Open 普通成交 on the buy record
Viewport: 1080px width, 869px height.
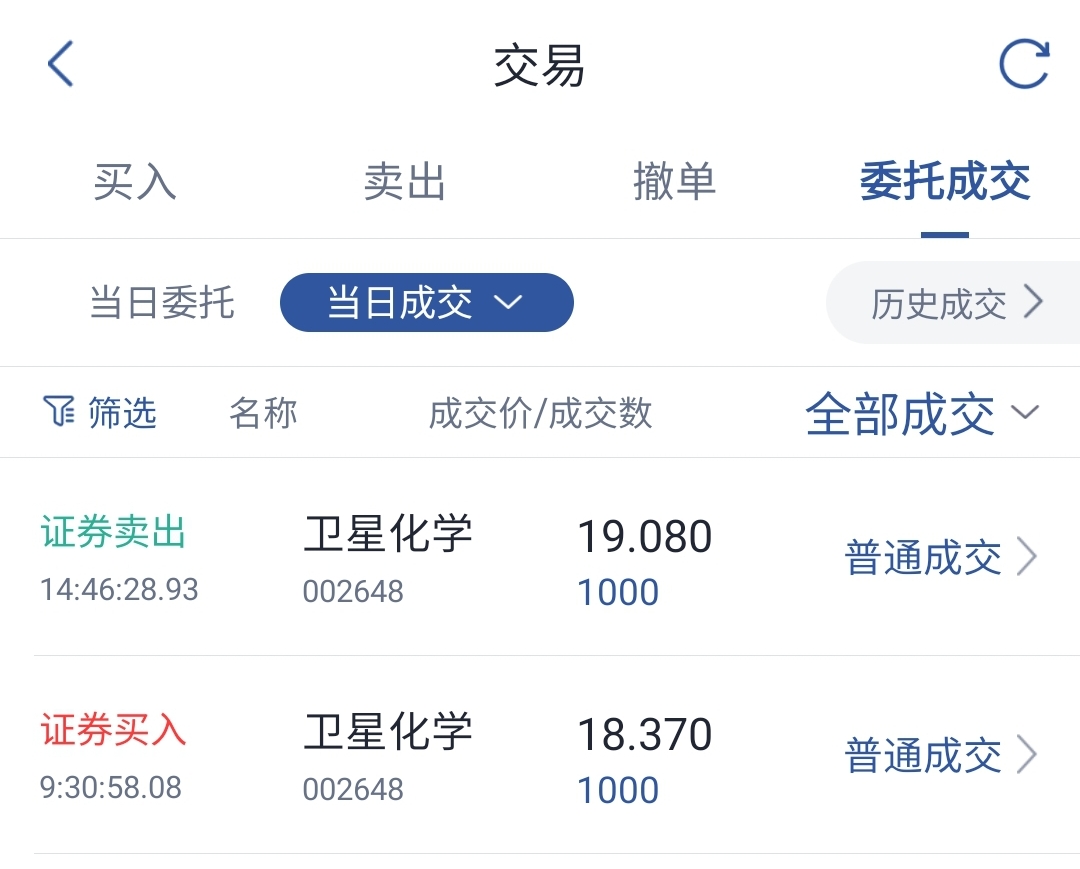click(922, 755)
